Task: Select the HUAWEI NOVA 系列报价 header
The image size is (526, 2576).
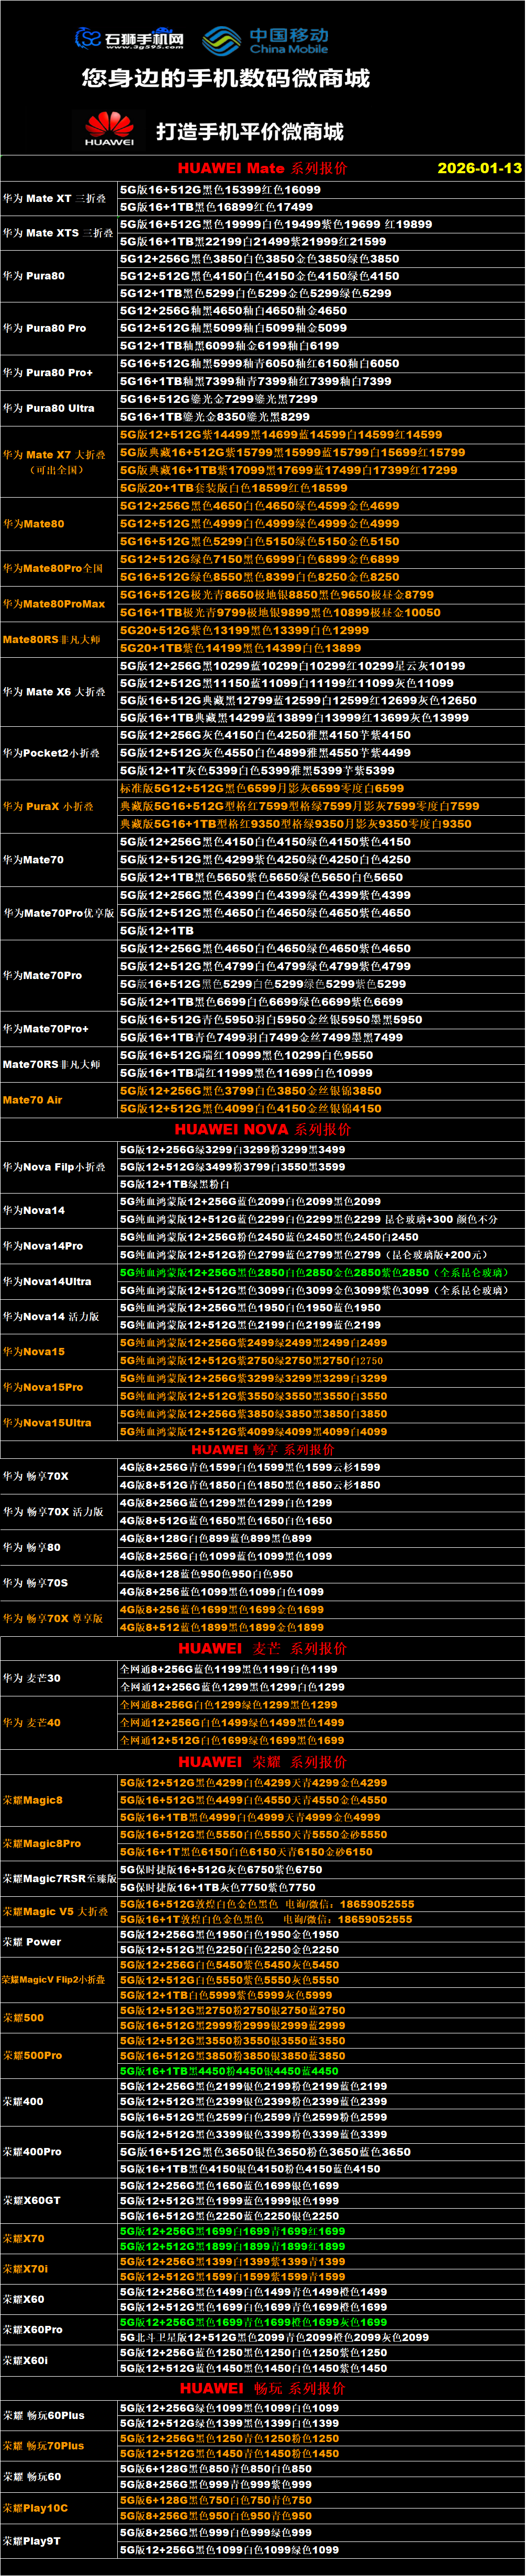Action: coord(262,1129)
